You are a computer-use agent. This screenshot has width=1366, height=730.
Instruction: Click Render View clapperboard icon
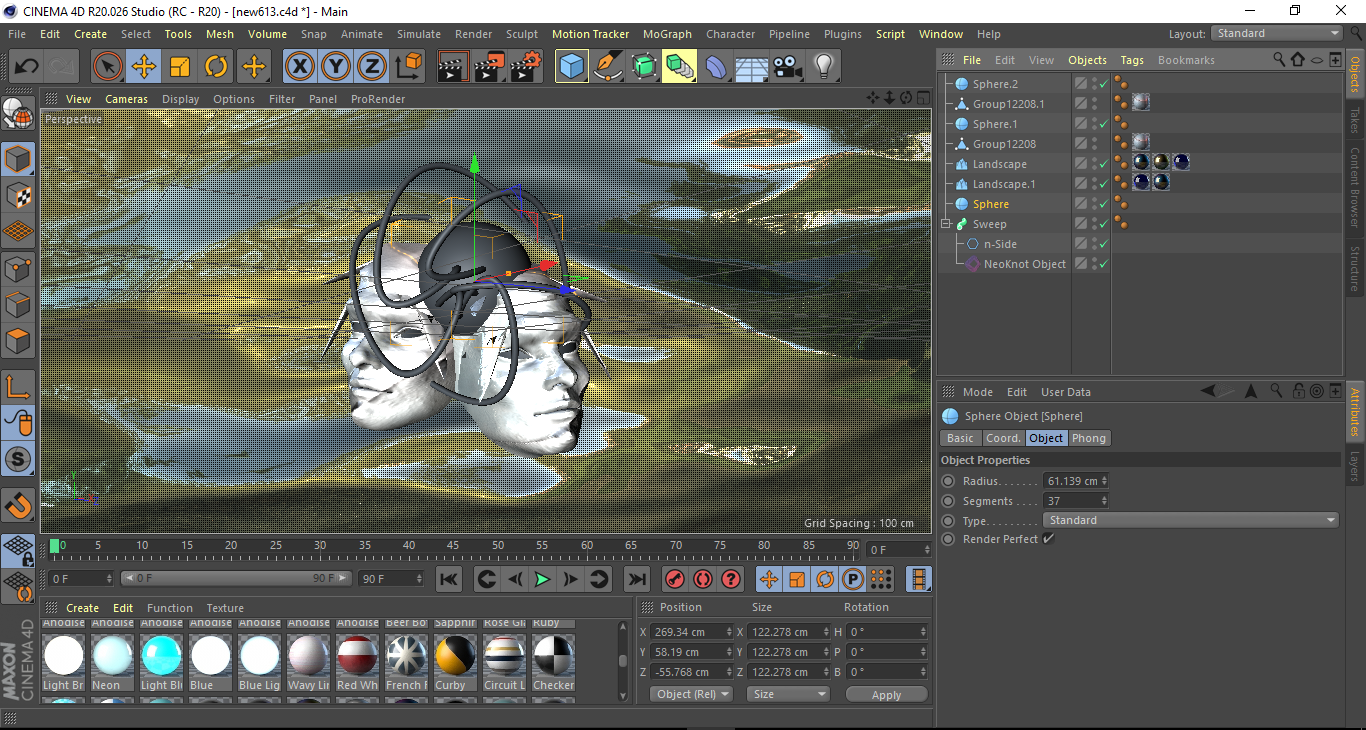453,67
